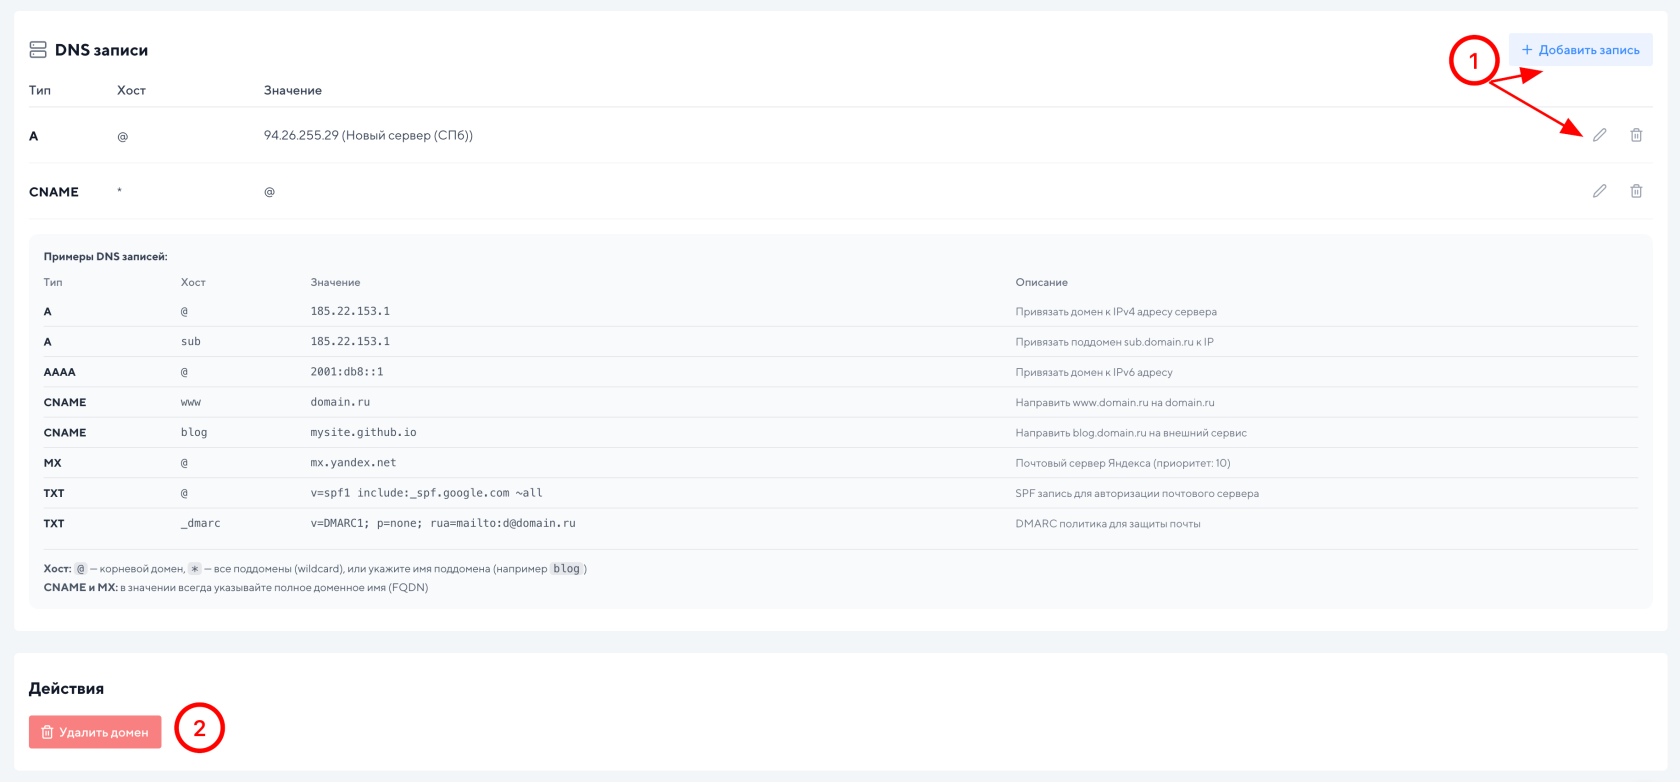Click the description Привязать поддомен sub.domain.ru к IP

coord(1115,342)
